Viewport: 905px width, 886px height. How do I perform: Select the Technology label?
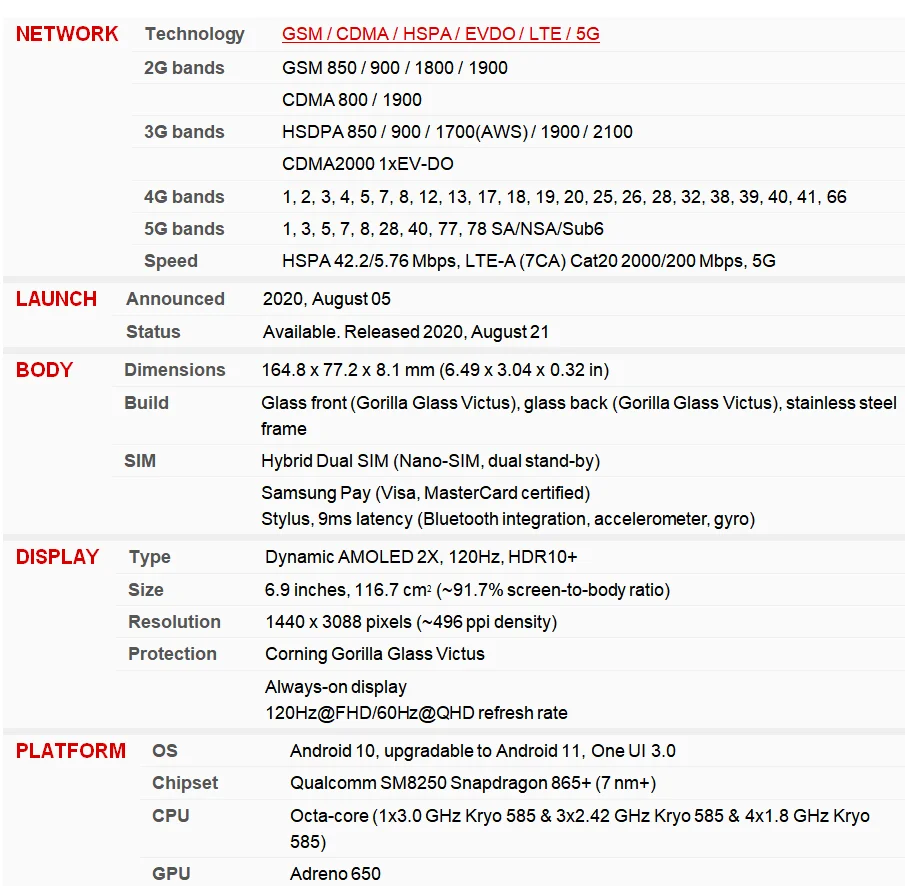[x=195, y=34]
